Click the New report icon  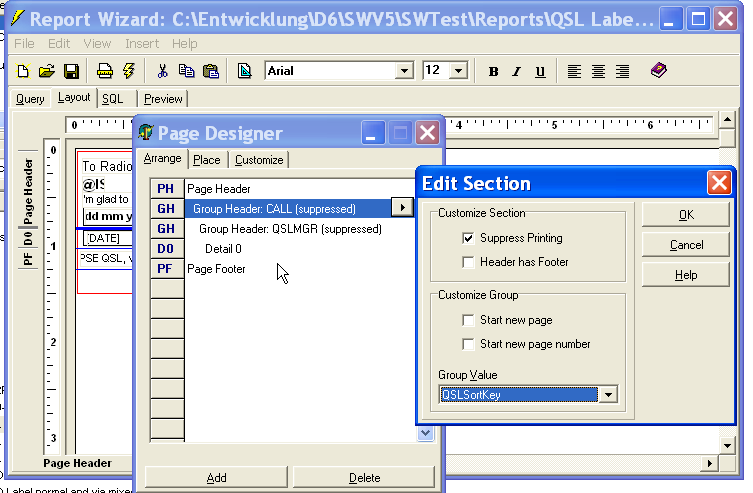(23, 71)
